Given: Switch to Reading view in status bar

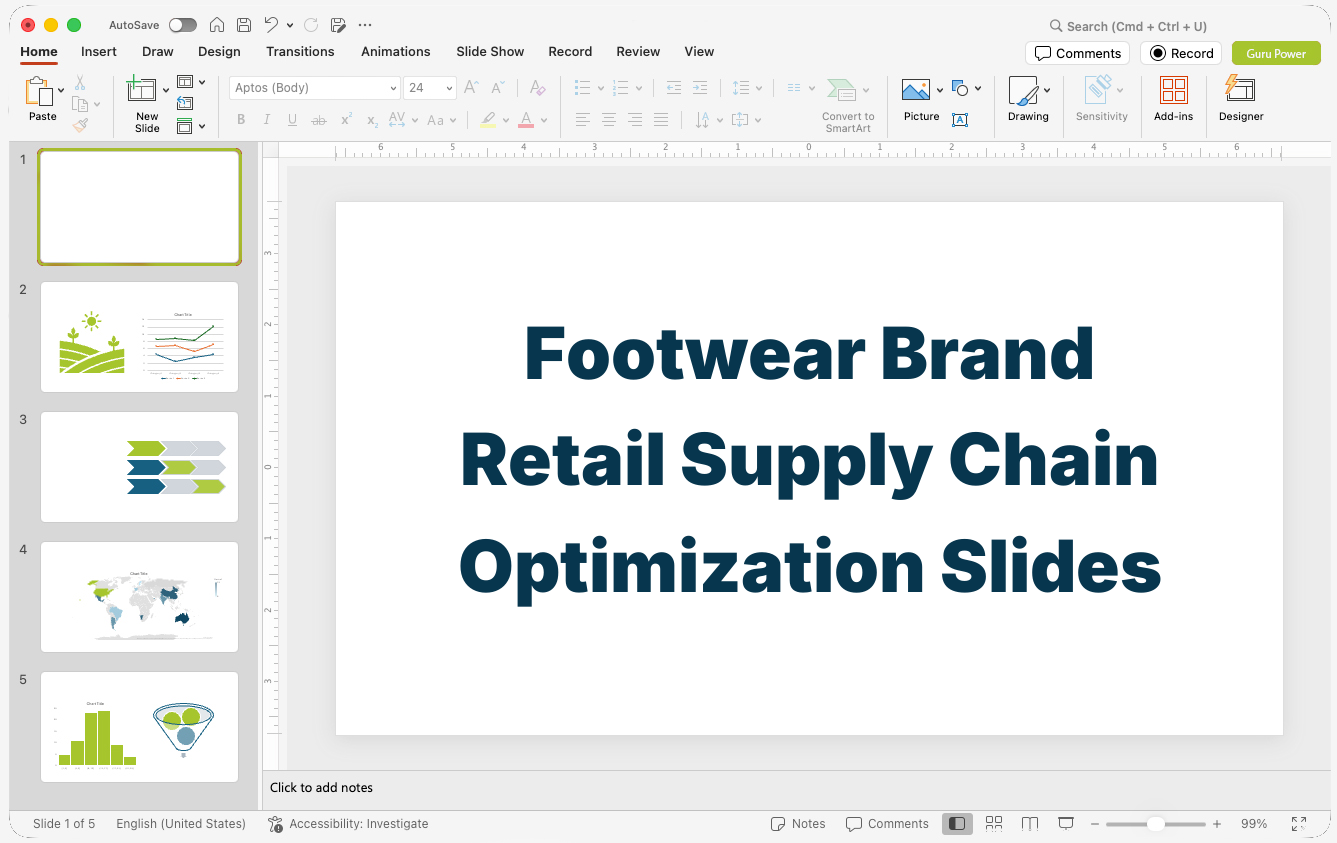Looking at the screenshot, I should 1030,824.
